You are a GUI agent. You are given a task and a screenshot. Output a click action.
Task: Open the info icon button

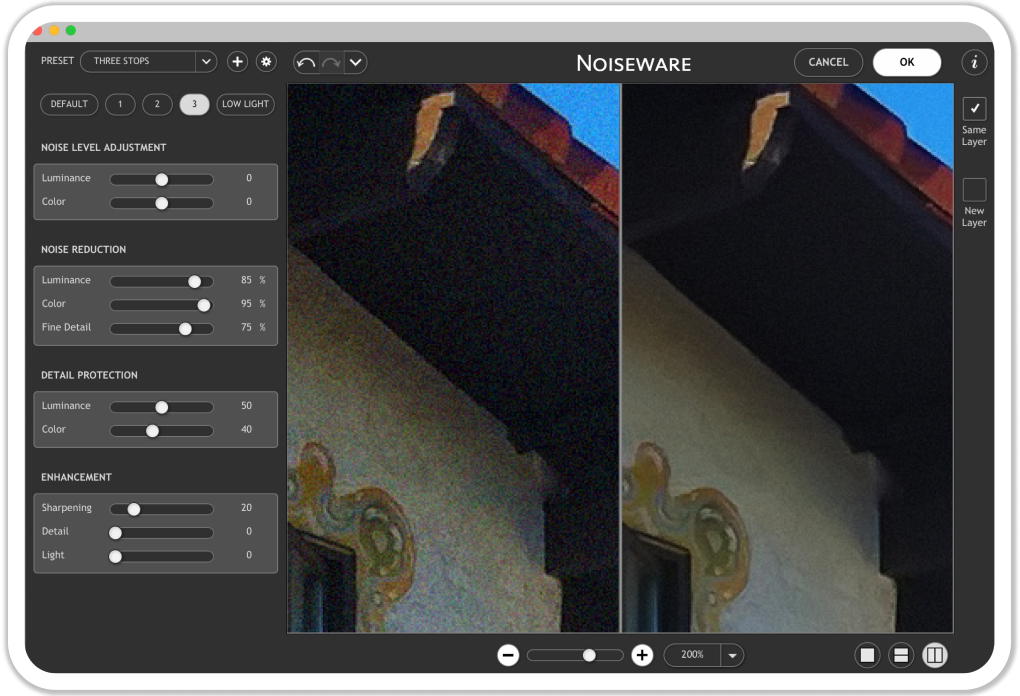pyautogui.click(x=974, y=62)
